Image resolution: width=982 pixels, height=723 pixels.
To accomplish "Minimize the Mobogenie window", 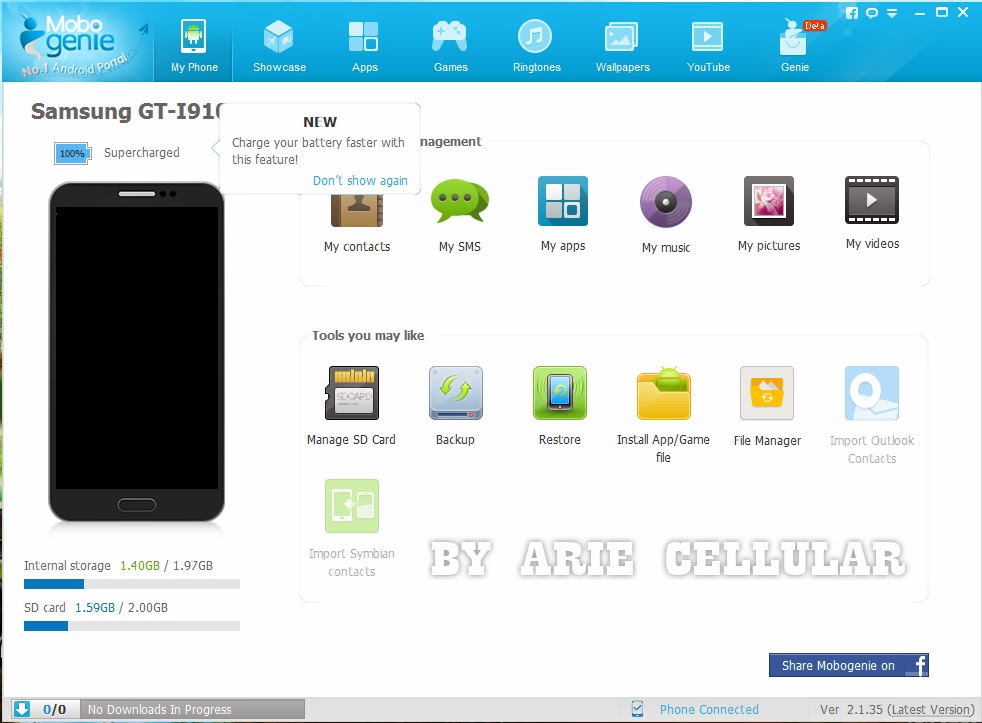I will tap(919, 13).
